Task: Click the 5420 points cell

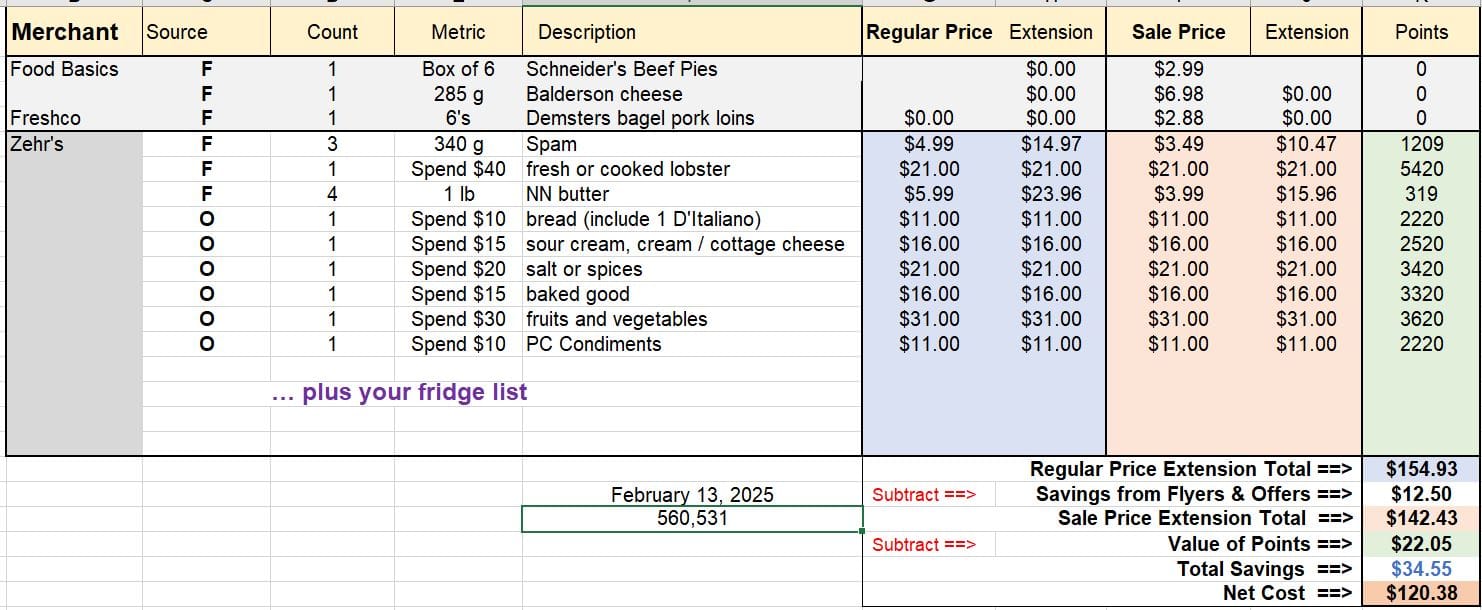Action: (x=1421, y=169)
